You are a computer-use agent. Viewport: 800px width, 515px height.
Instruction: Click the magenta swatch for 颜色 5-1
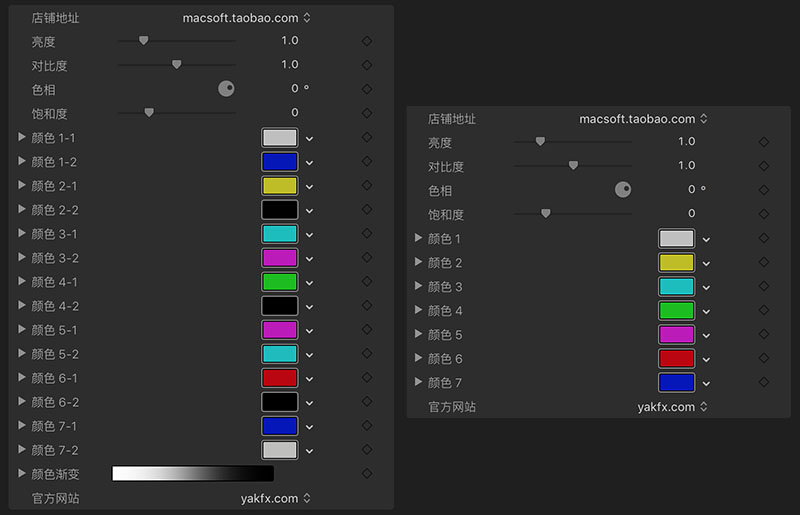280,330
